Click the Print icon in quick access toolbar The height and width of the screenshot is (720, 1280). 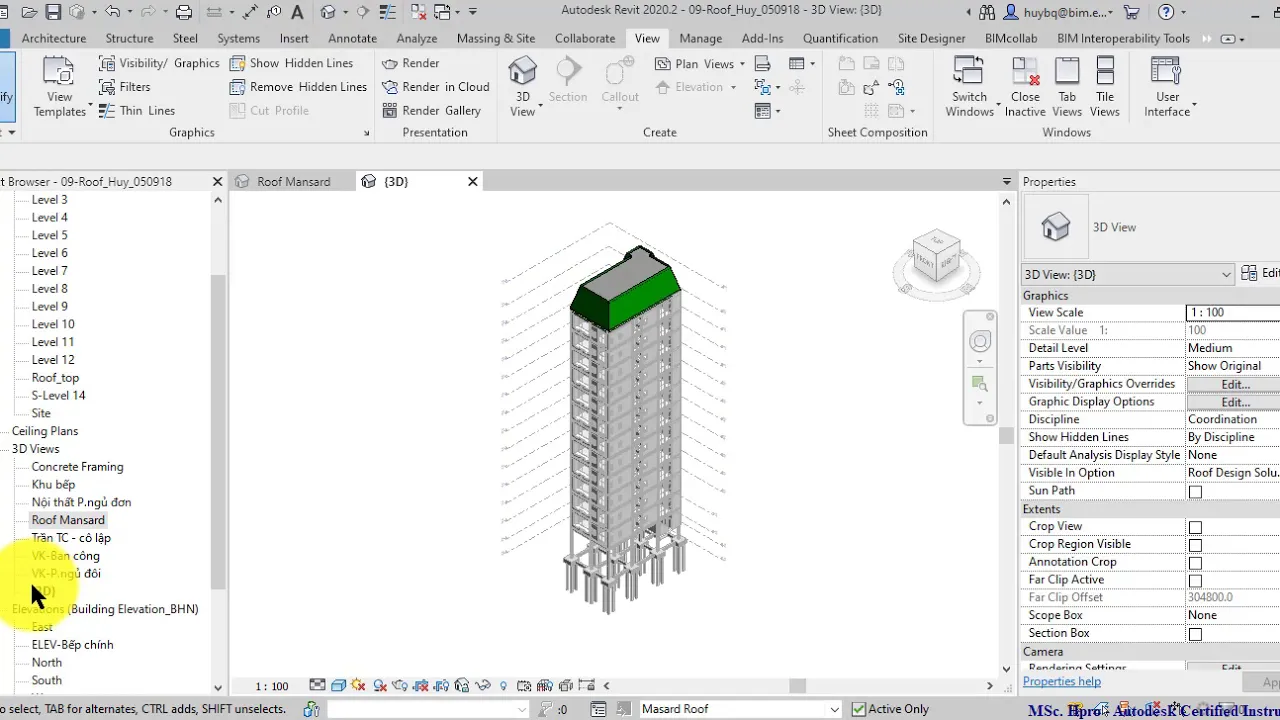click(x=184, y=13)
